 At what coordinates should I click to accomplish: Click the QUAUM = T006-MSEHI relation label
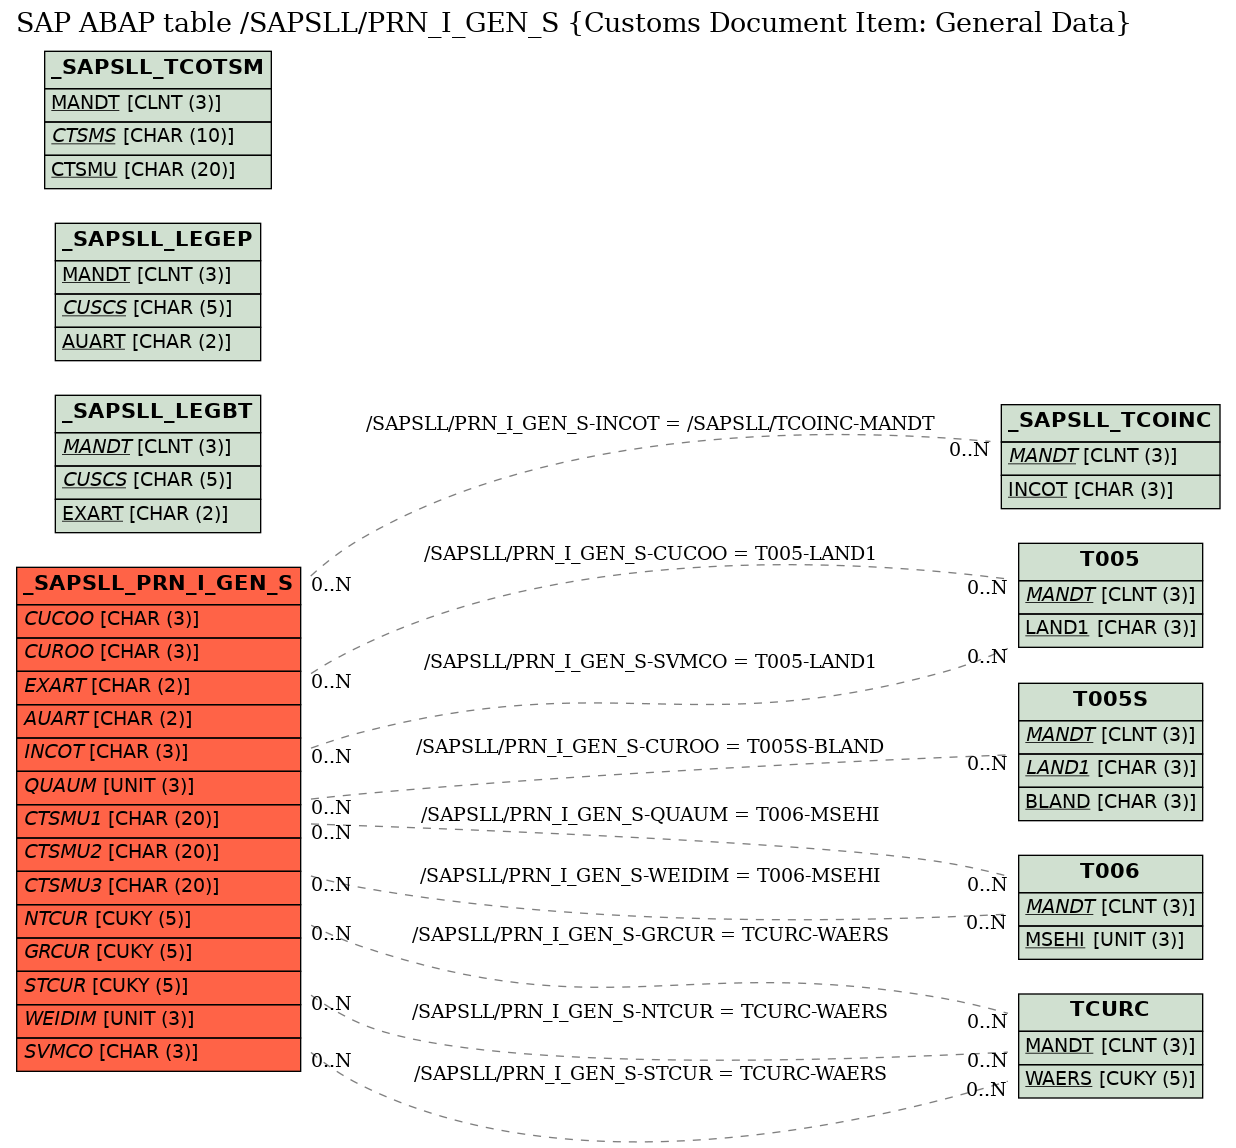[x=650, y=815]
